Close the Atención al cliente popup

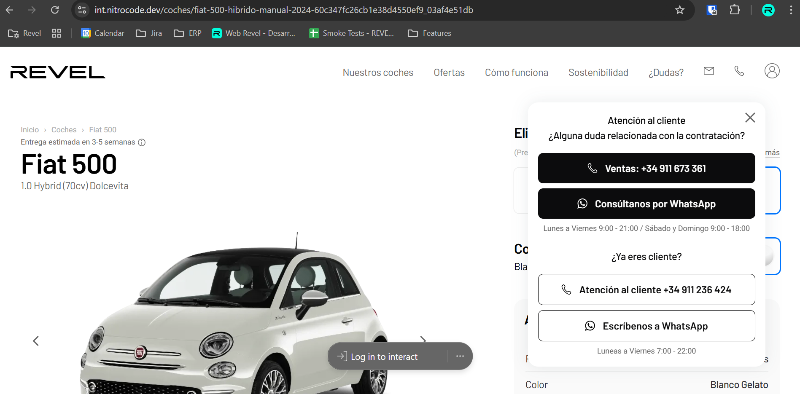[749, 117]
